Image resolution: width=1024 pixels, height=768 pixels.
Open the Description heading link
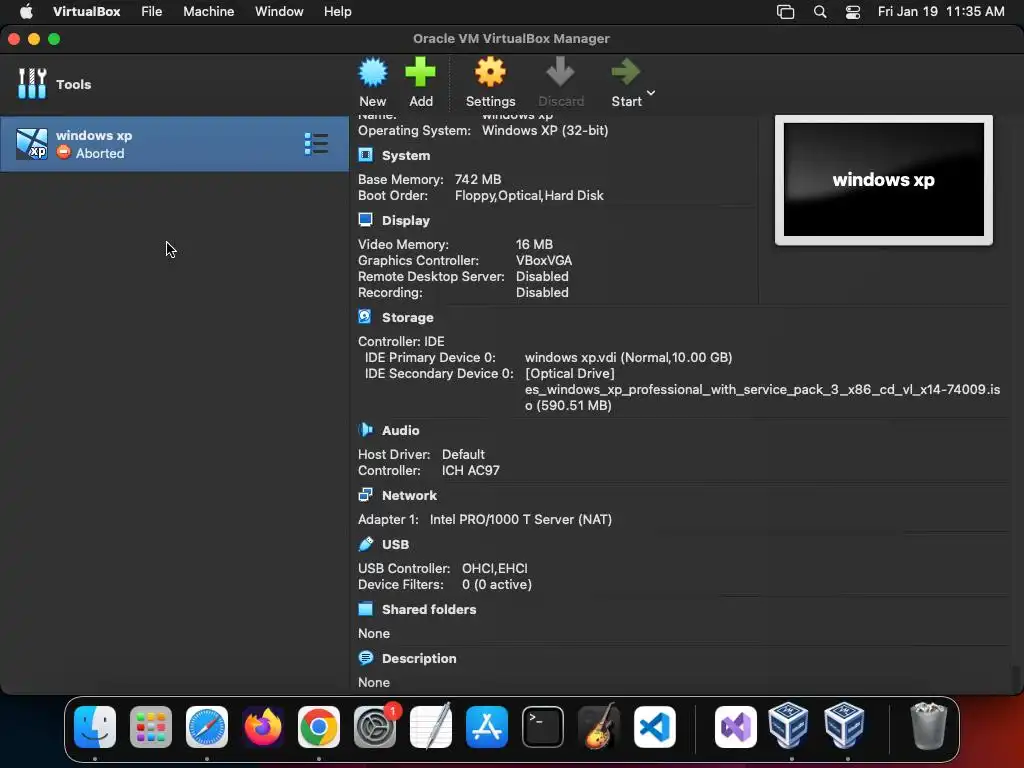coord(419,658)
